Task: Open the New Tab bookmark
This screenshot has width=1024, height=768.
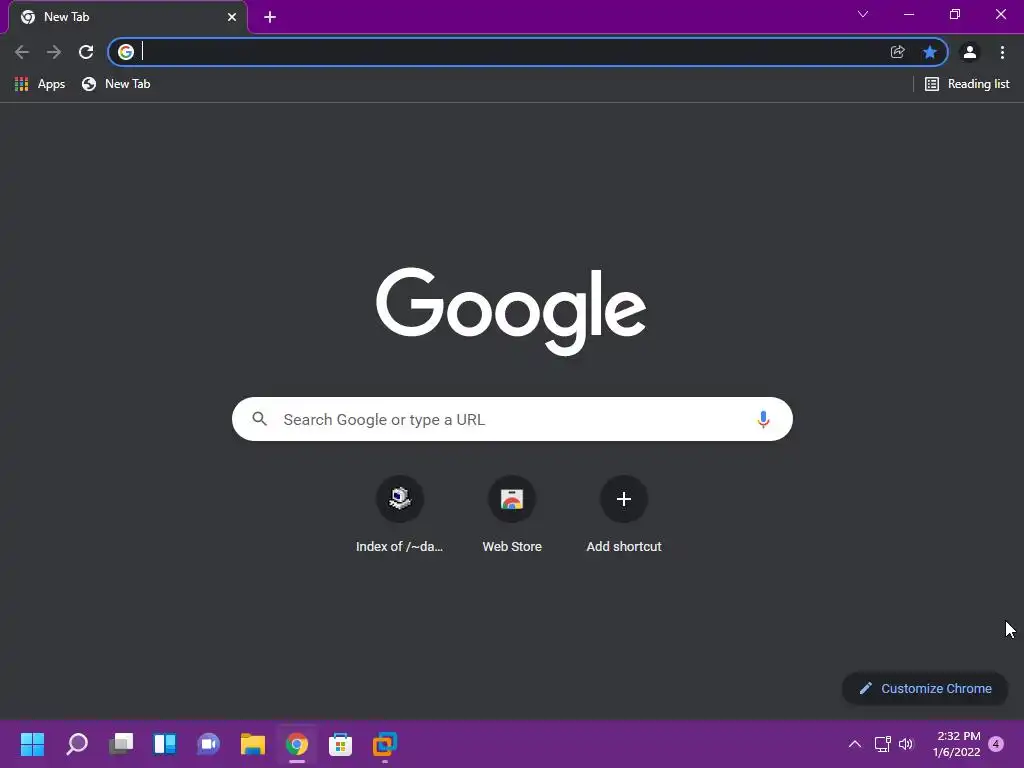Action: (x=116, y=84)
